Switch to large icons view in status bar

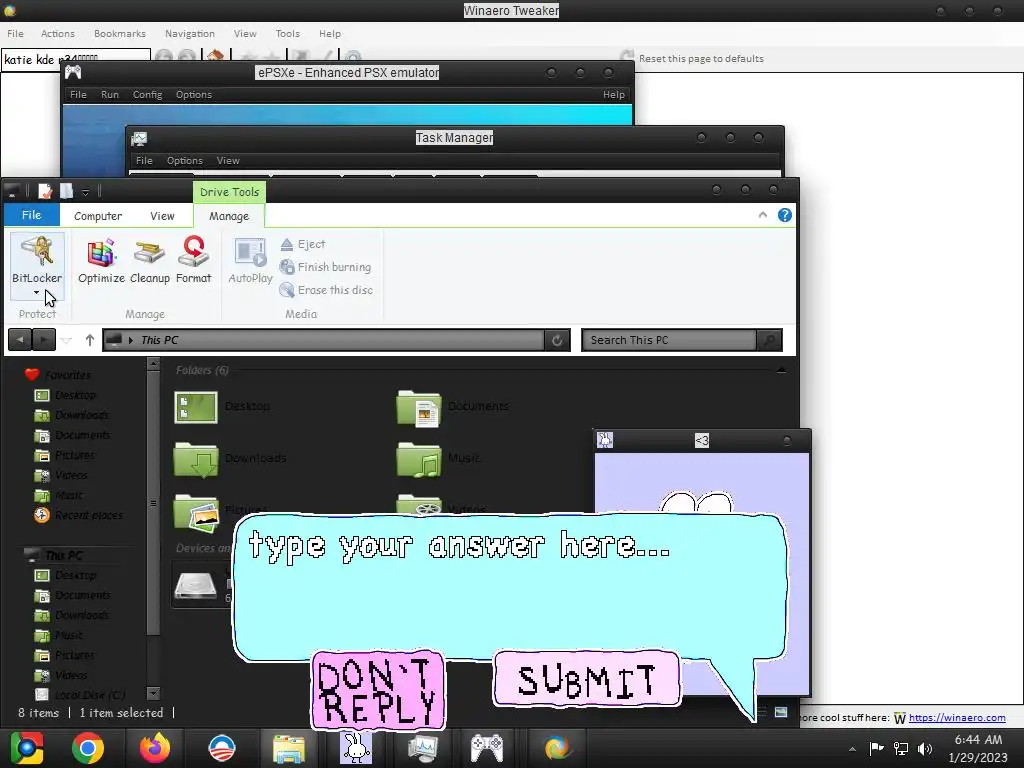tap(780, 712)
